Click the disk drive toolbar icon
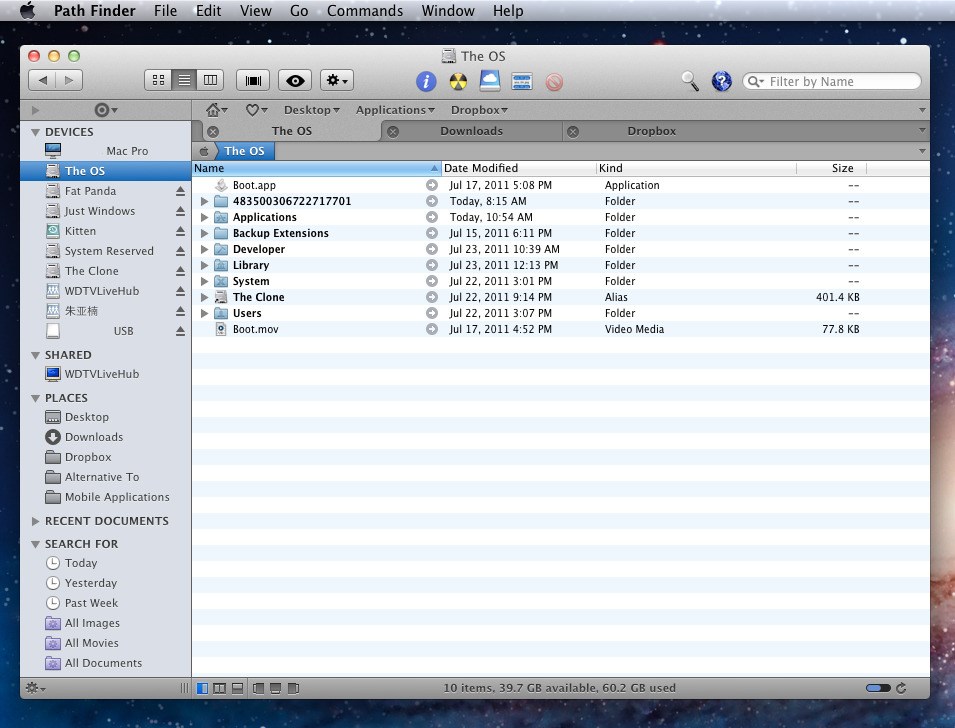 [490, 80]
